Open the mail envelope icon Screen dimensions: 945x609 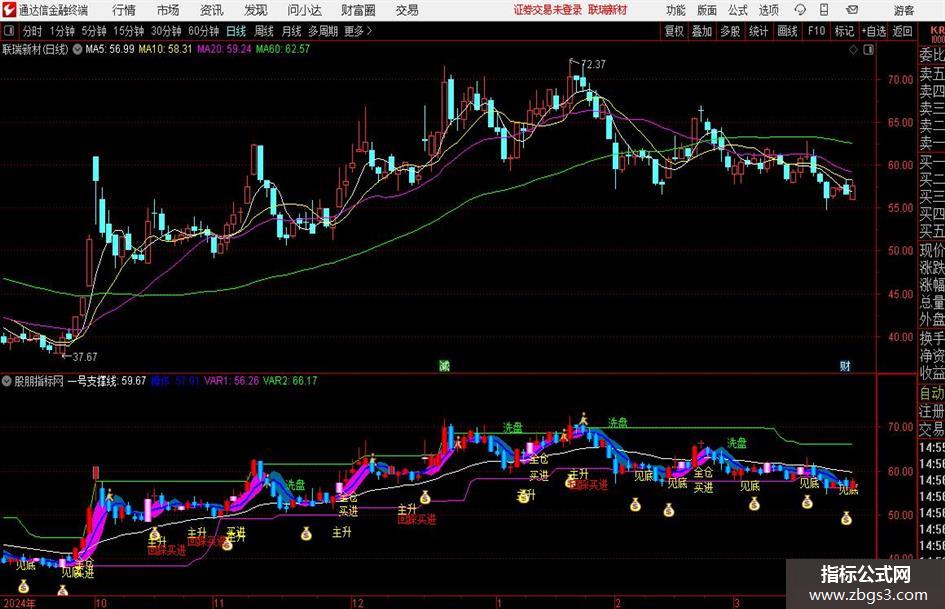852,10
